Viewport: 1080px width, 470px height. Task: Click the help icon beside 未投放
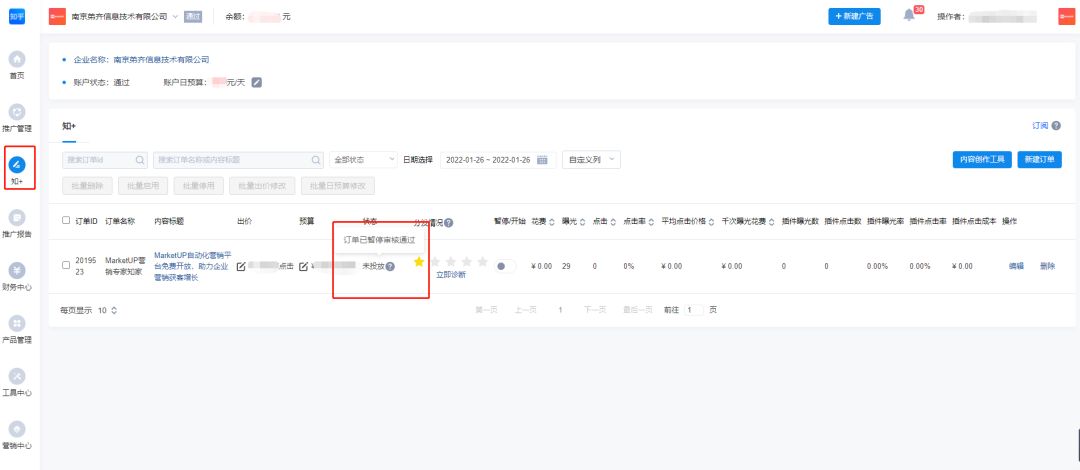(x=390, y=266)
